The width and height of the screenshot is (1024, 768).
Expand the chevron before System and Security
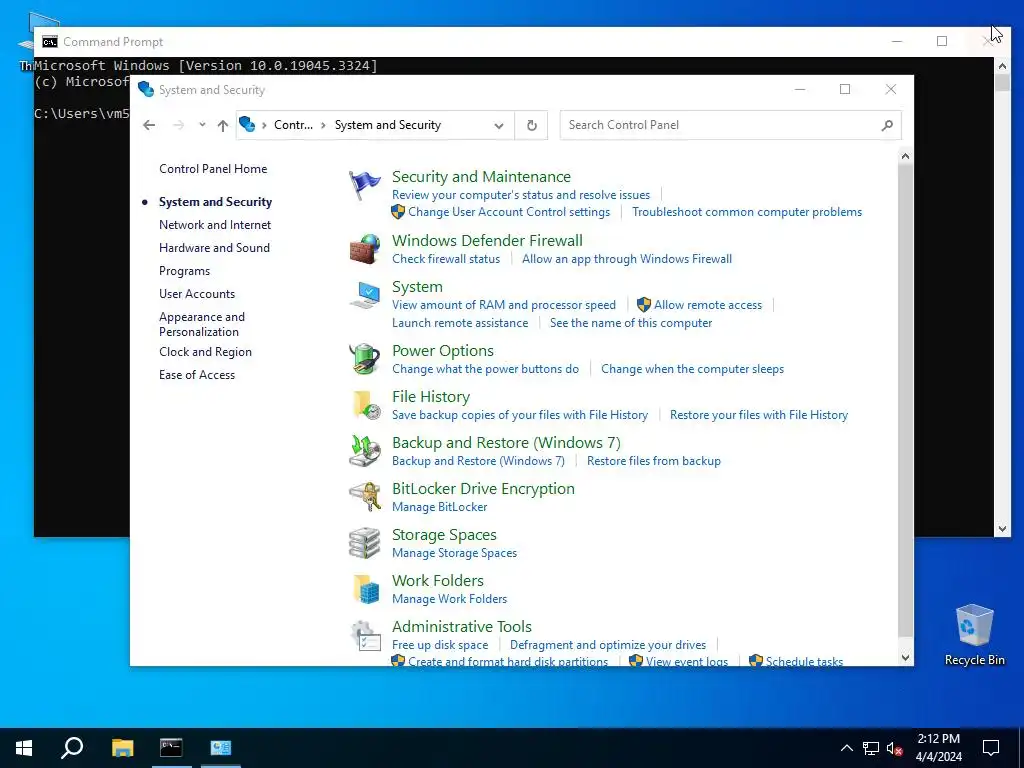pos(323,125)
